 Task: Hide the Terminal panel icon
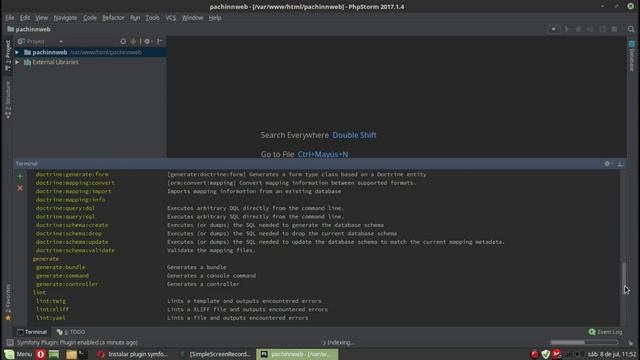(620, 164)
